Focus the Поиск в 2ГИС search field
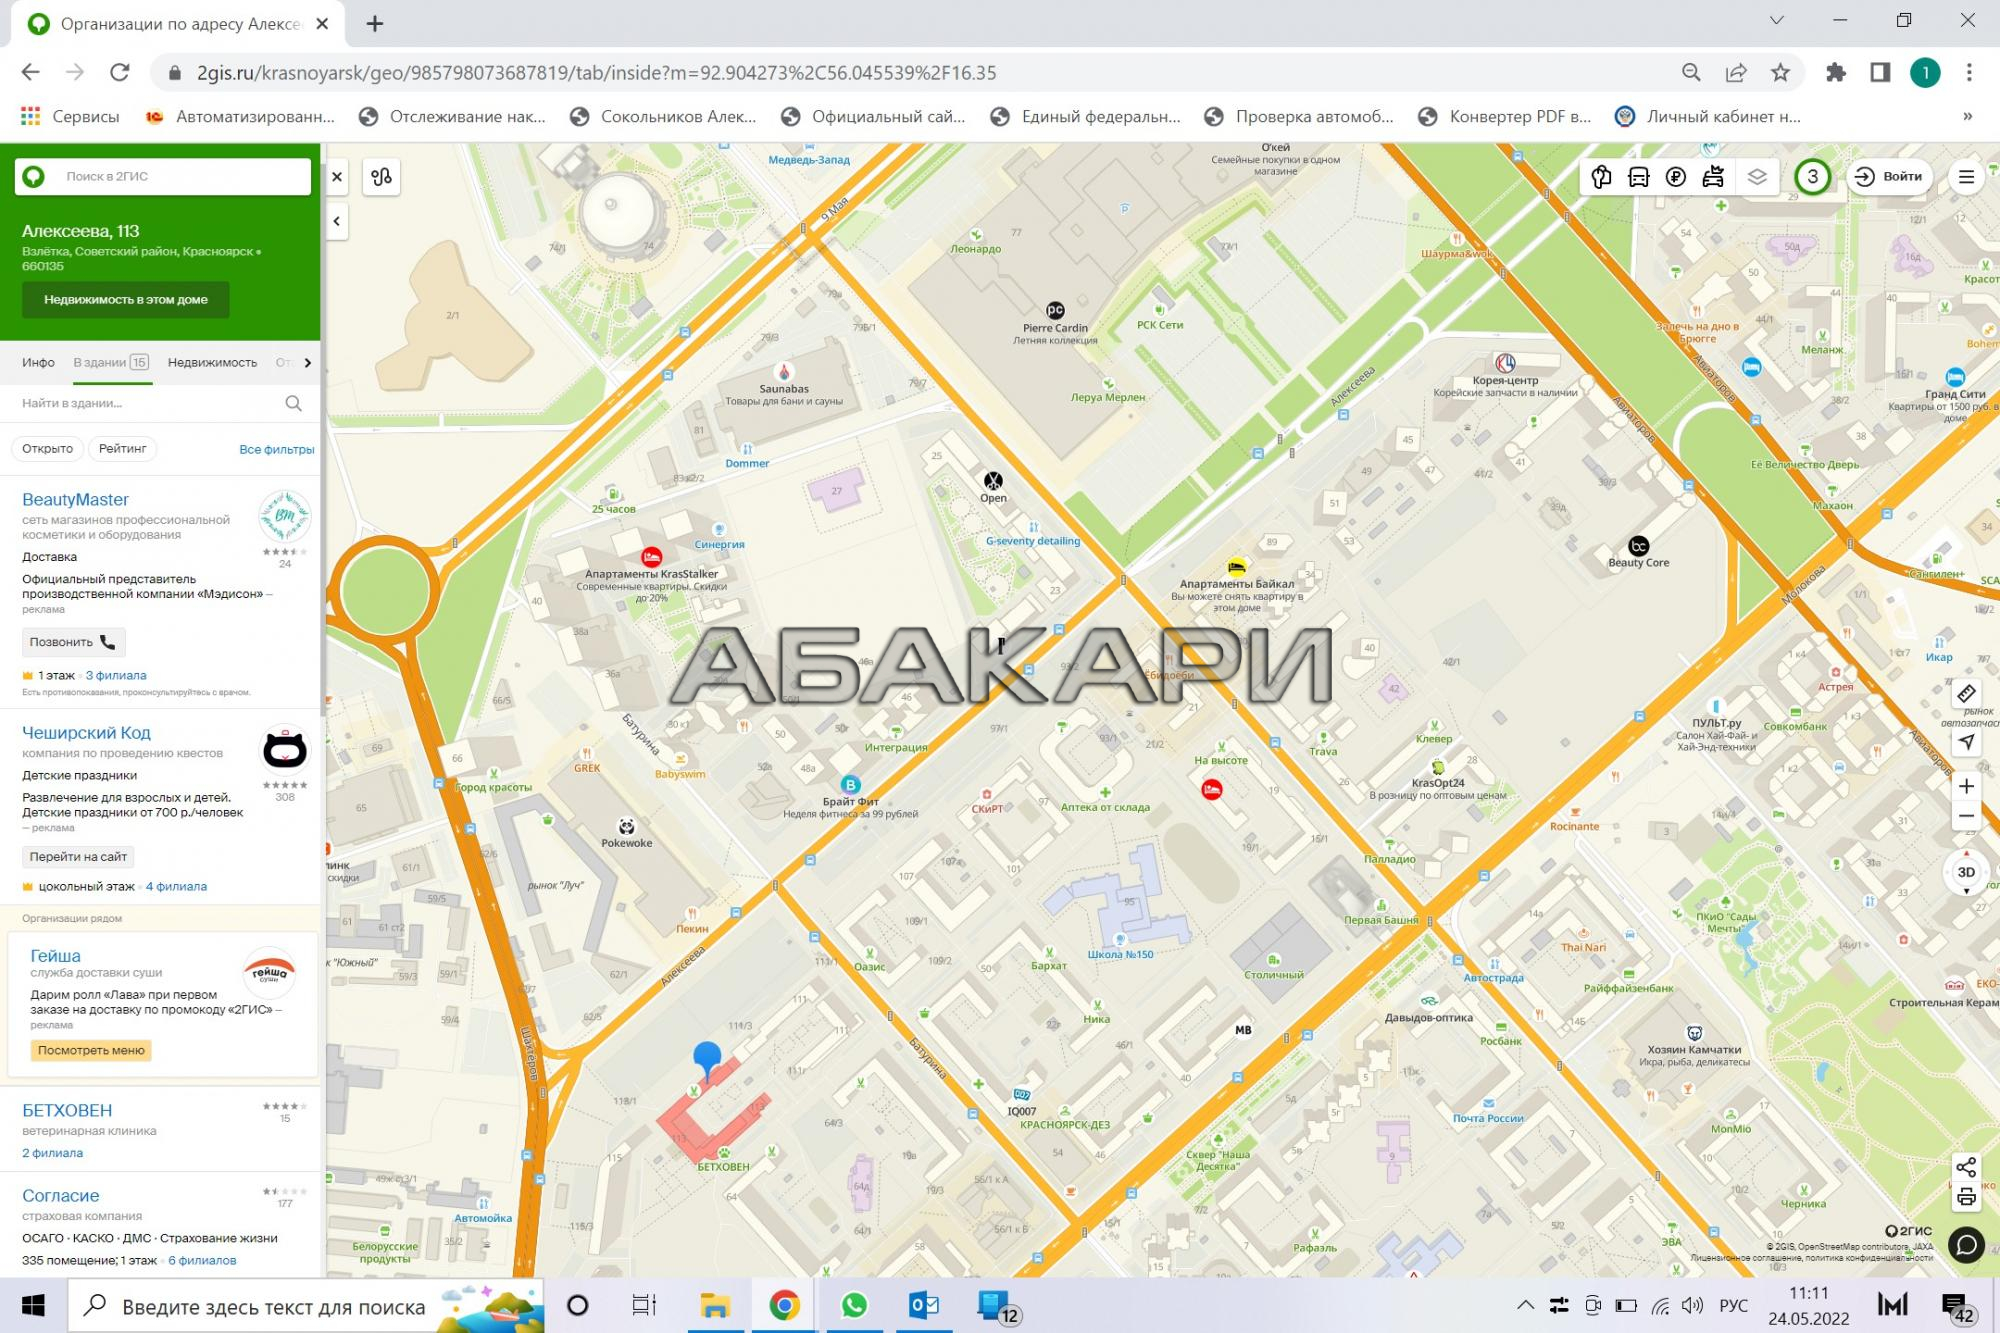The height and width of the screenshot is (1333, 2000). [162, 176]
